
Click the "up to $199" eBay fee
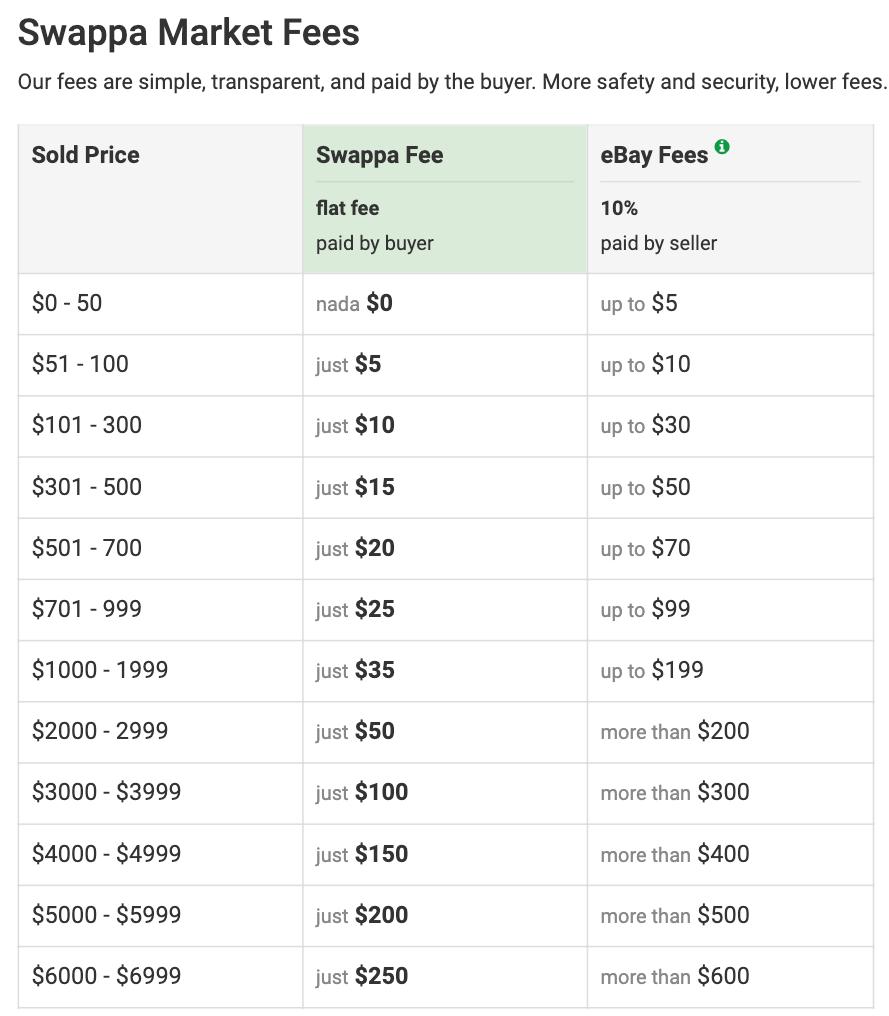[x=652, y=670]
